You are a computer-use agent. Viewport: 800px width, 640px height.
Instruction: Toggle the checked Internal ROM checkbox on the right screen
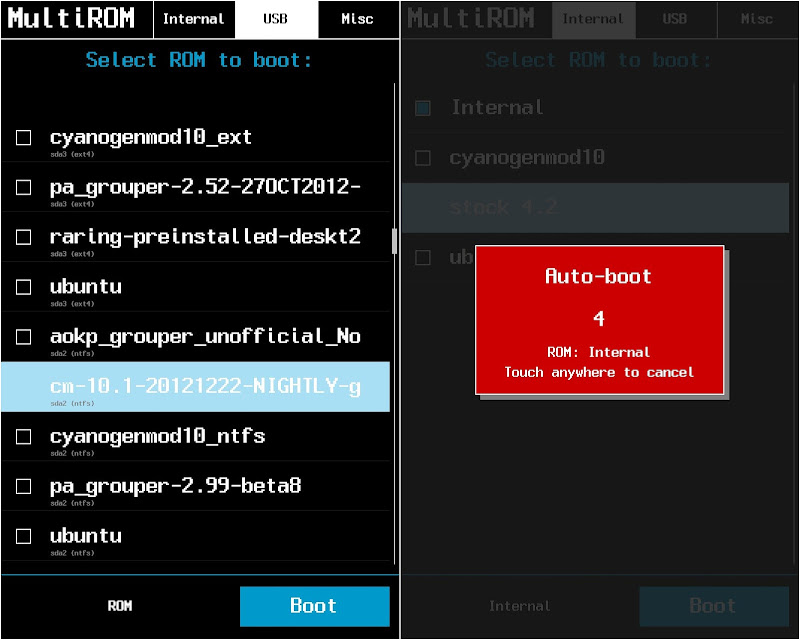[423, 108]
